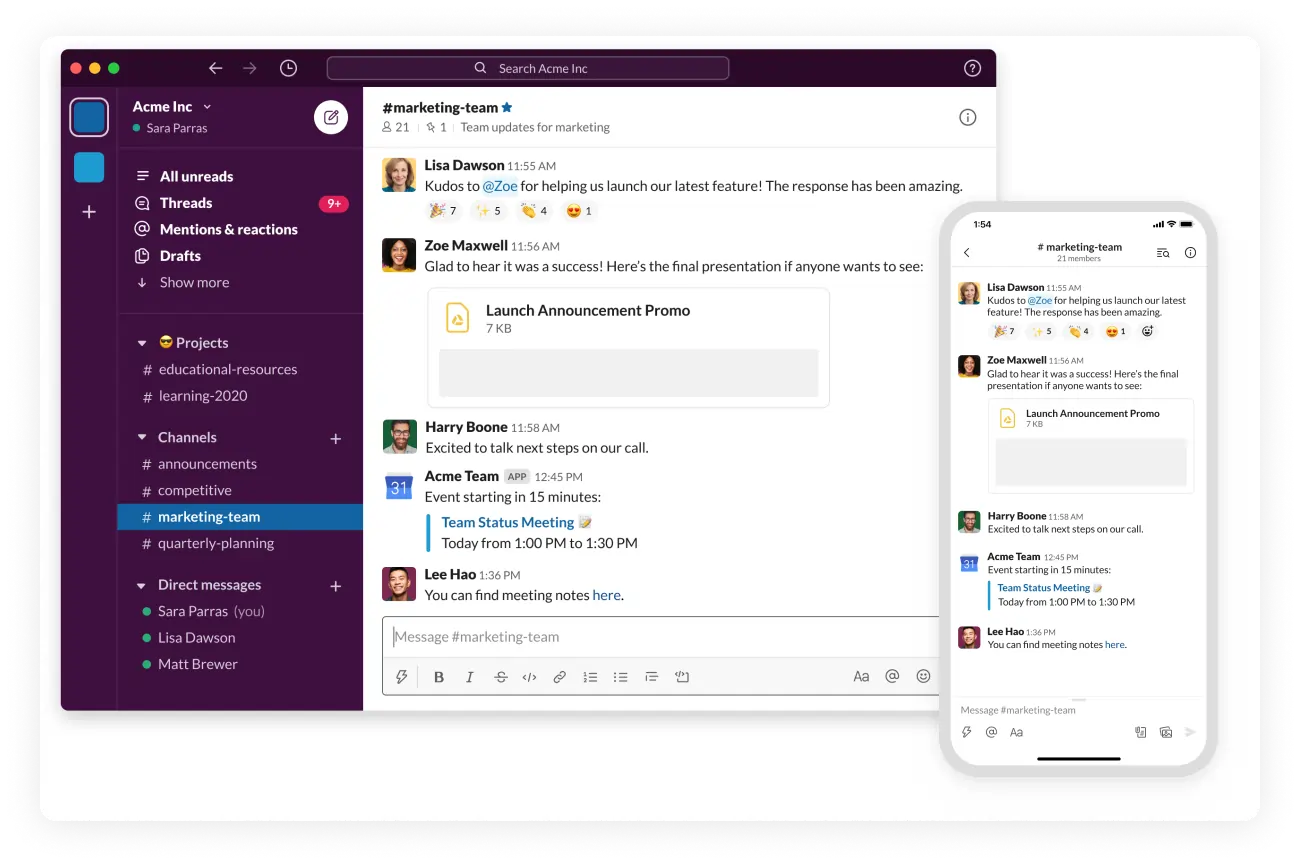The width and height of the screenshot is (1300, 865).
Task: Click the meeting notes 'here' link
Action: [x=606, y=594]
